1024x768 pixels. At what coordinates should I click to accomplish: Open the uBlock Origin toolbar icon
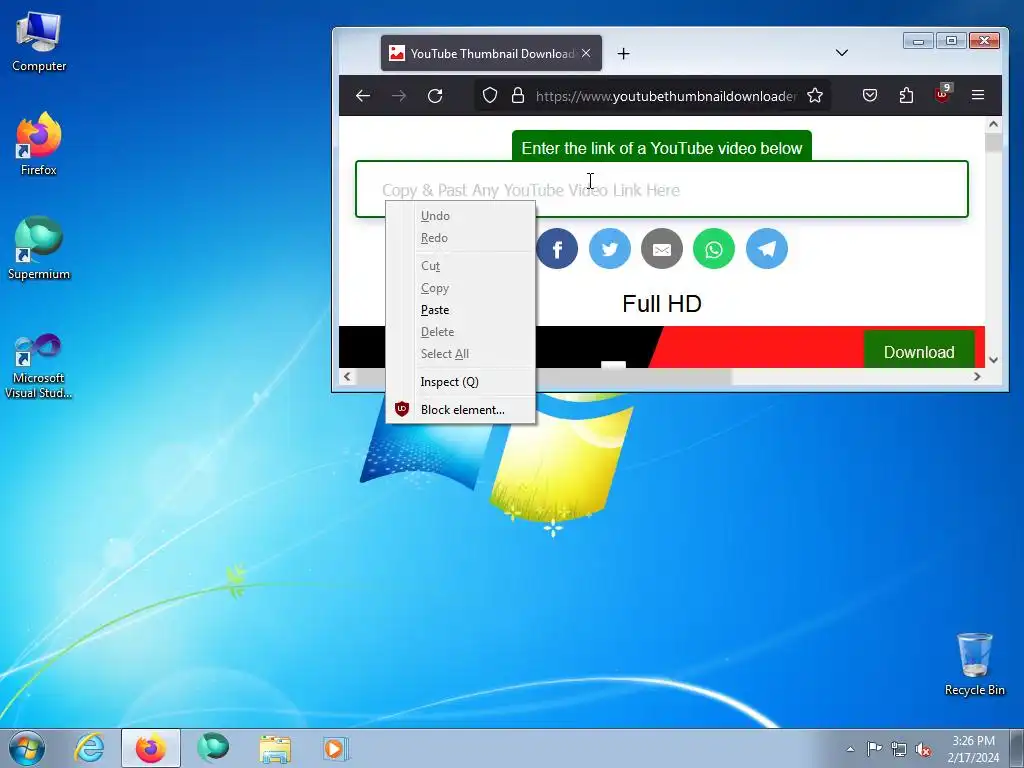(x=943, y=95)
